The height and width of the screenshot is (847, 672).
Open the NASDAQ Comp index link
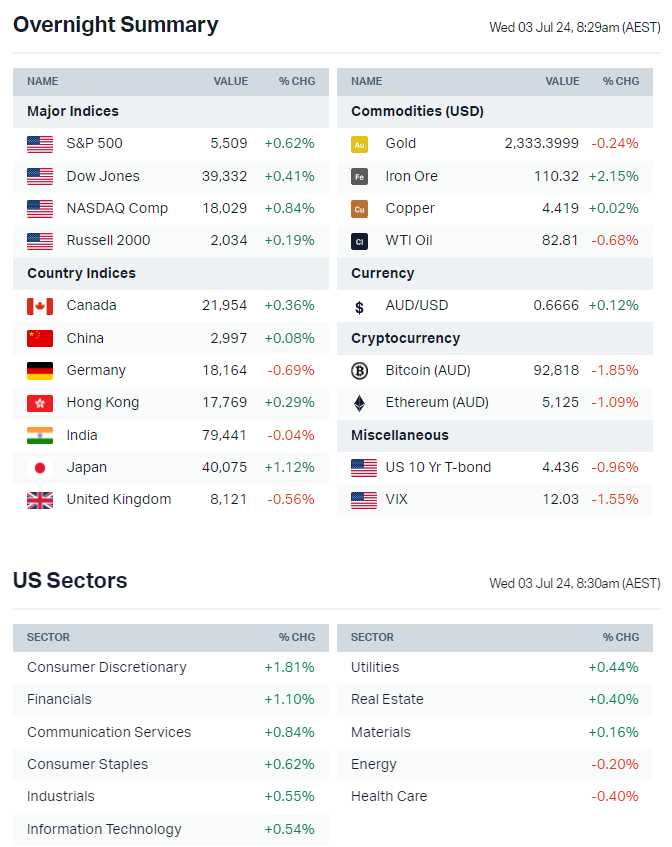click(117, 209)
